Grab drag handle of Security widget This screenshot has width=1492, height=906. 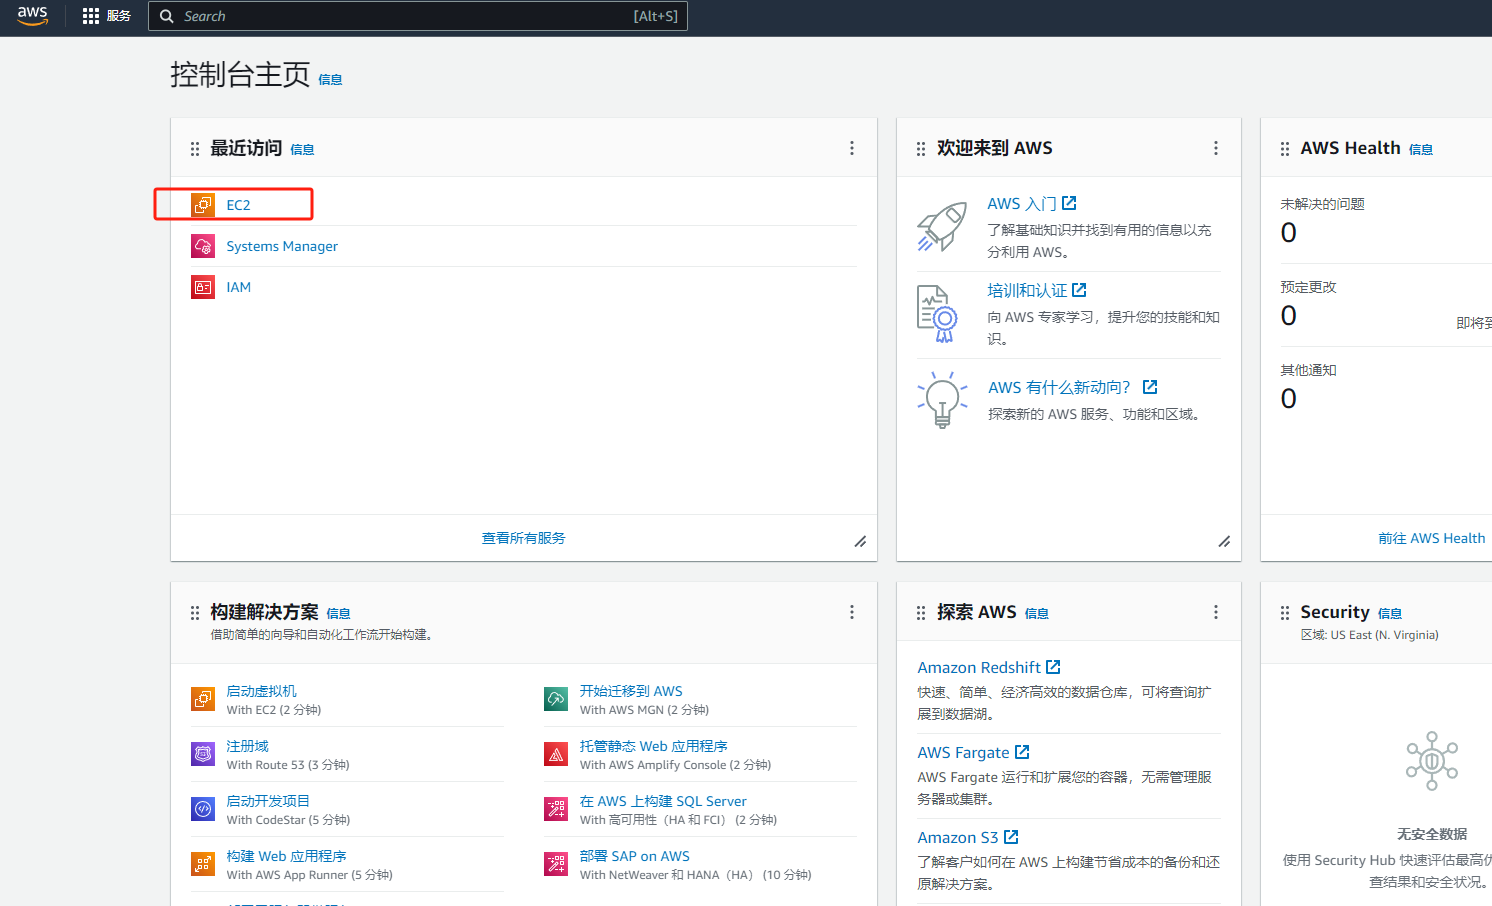(x=1285, y=613)
